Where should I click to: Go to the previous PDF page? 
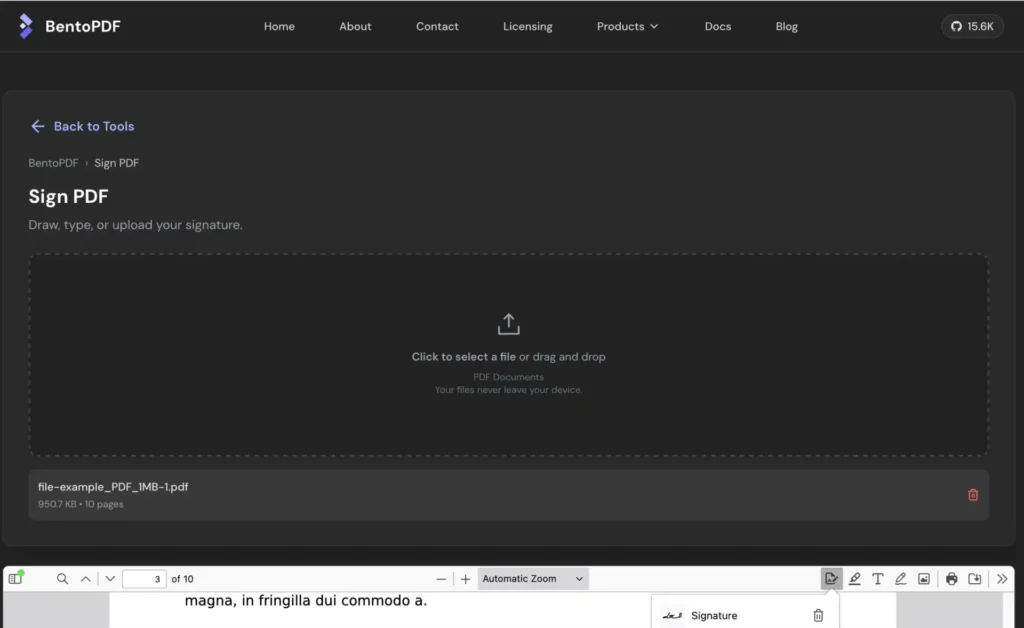[x=86, y=578]
